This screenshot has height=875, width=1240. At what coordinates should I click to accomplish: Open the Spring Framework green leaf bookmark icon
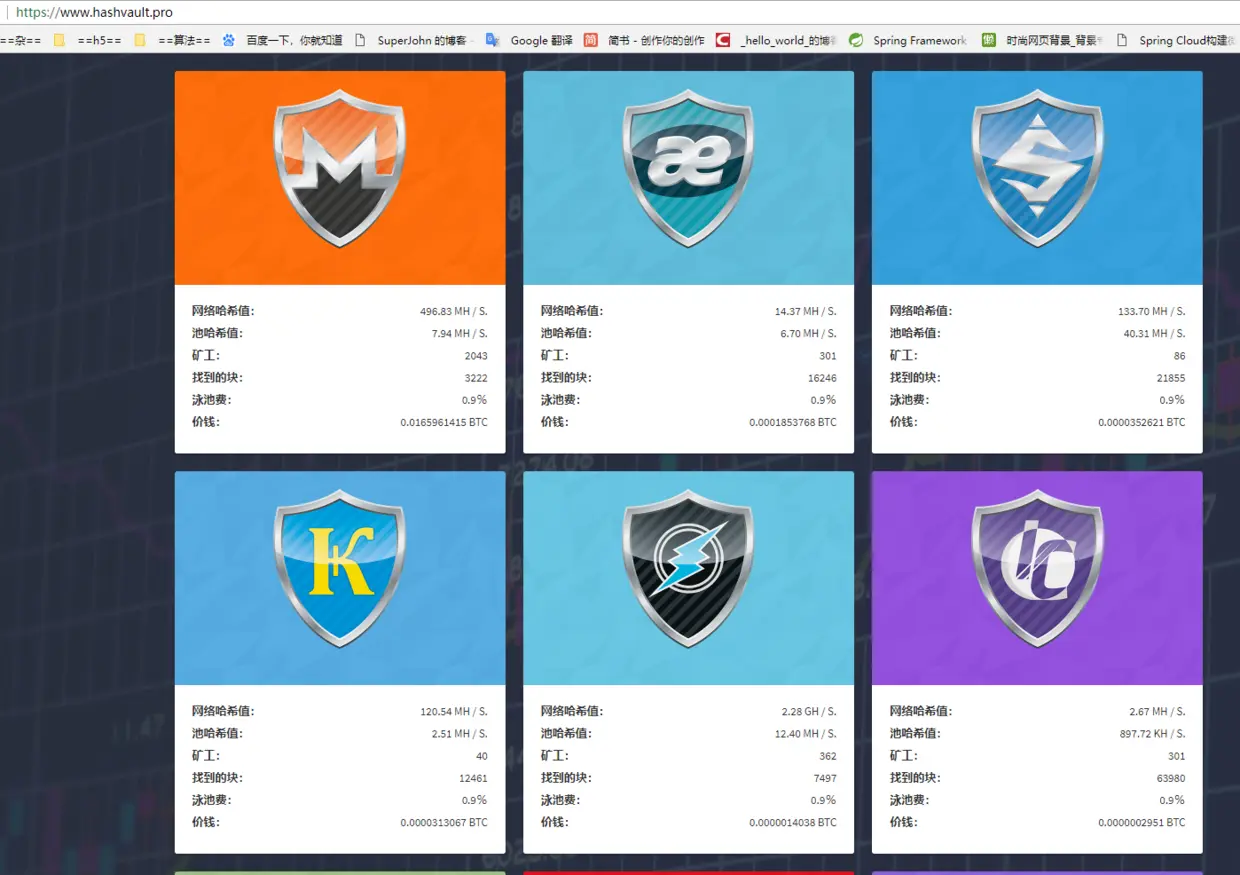[x=856, y=40]
